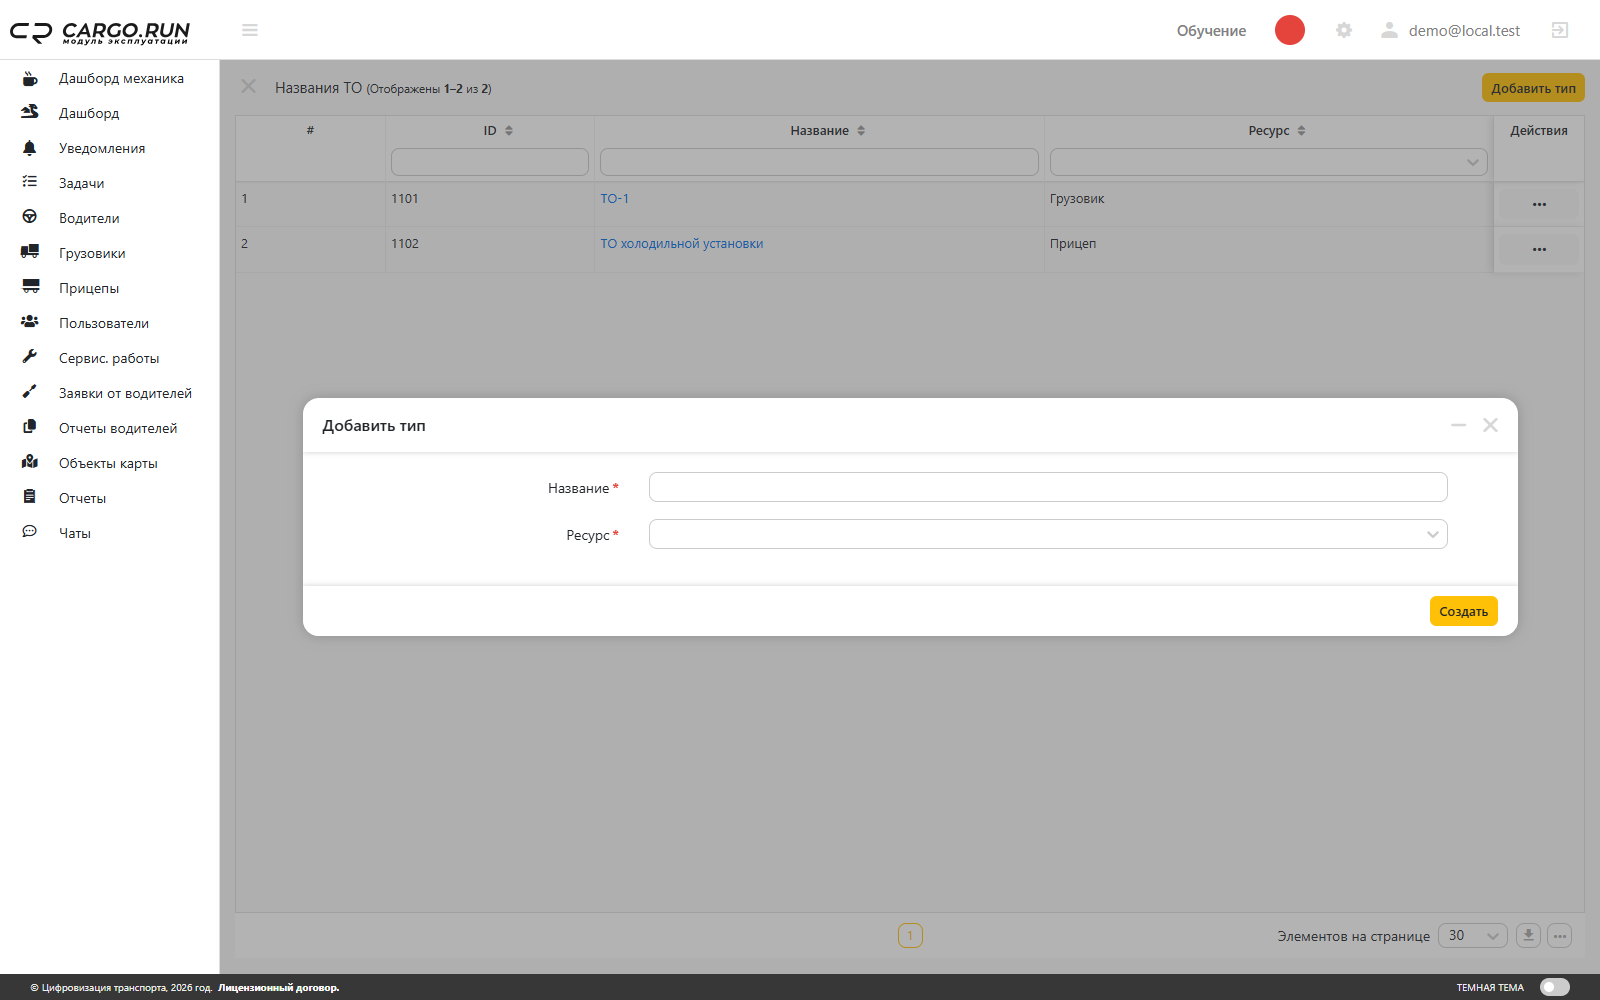Image resolution: width=1600 pixels, height=1000 pixels.
Task: Sort table by Ресурс column
Action: point(1301,130)
